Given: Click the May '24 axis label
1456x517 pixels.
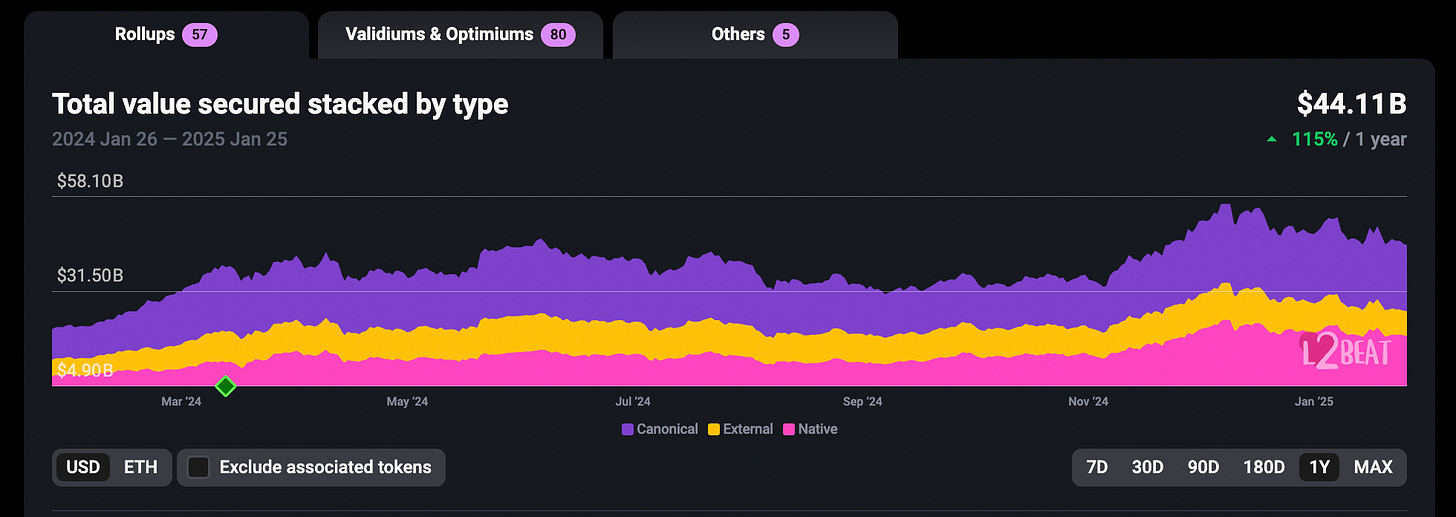Looking at the screenshot, I should (407, 401).
